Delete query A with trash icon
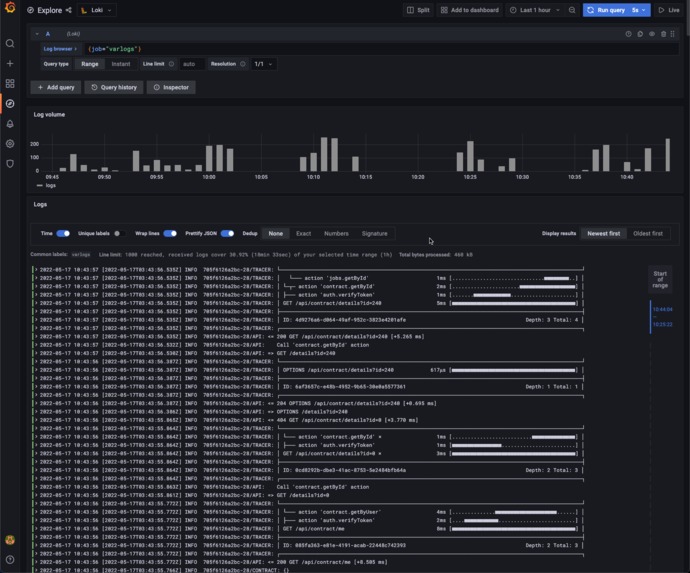This screenshot has height=573, width=690. click(663, 34)
